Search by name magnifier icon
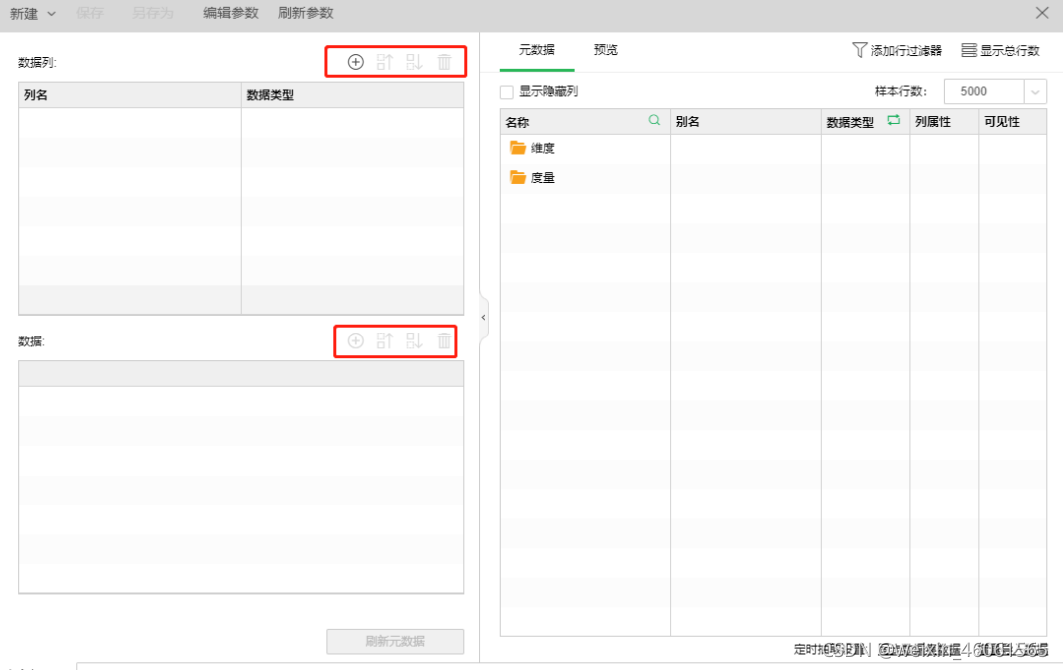This screenshot has width=1063, height=670. click(654, 120)
